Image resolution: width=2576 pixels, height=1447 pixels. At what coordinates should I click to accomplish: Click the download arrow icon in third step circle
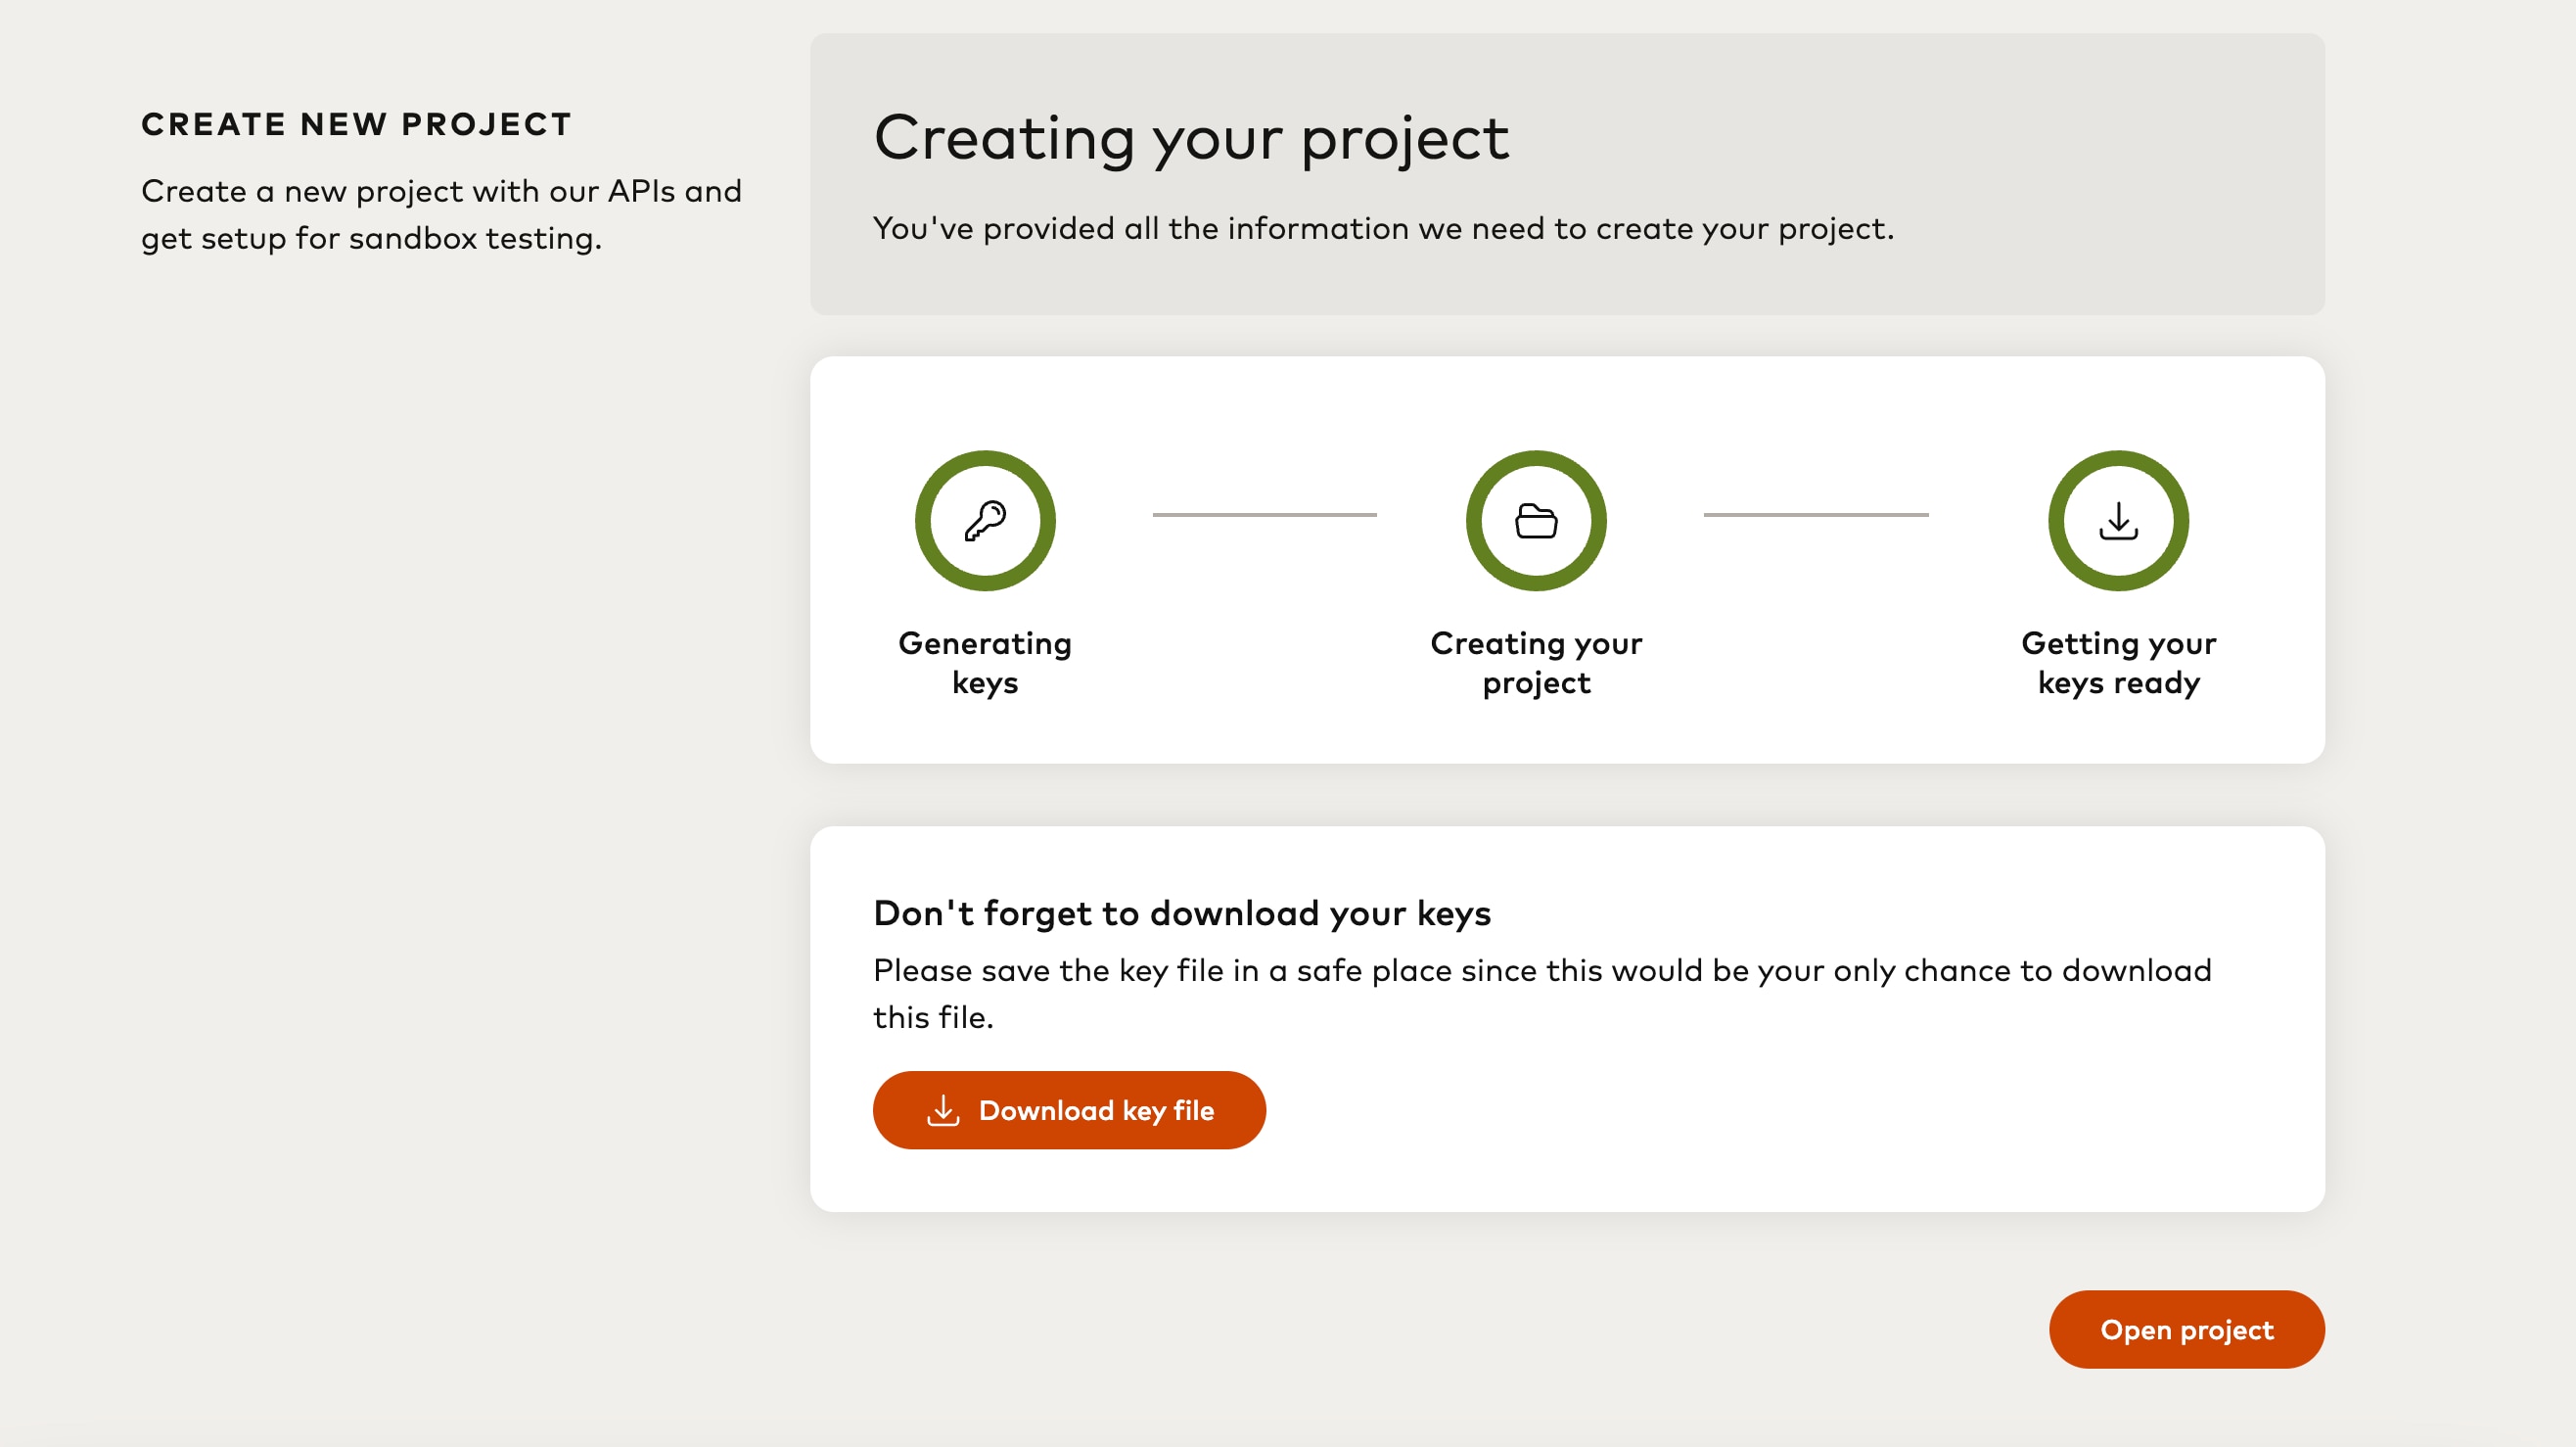pos(2118,521)
